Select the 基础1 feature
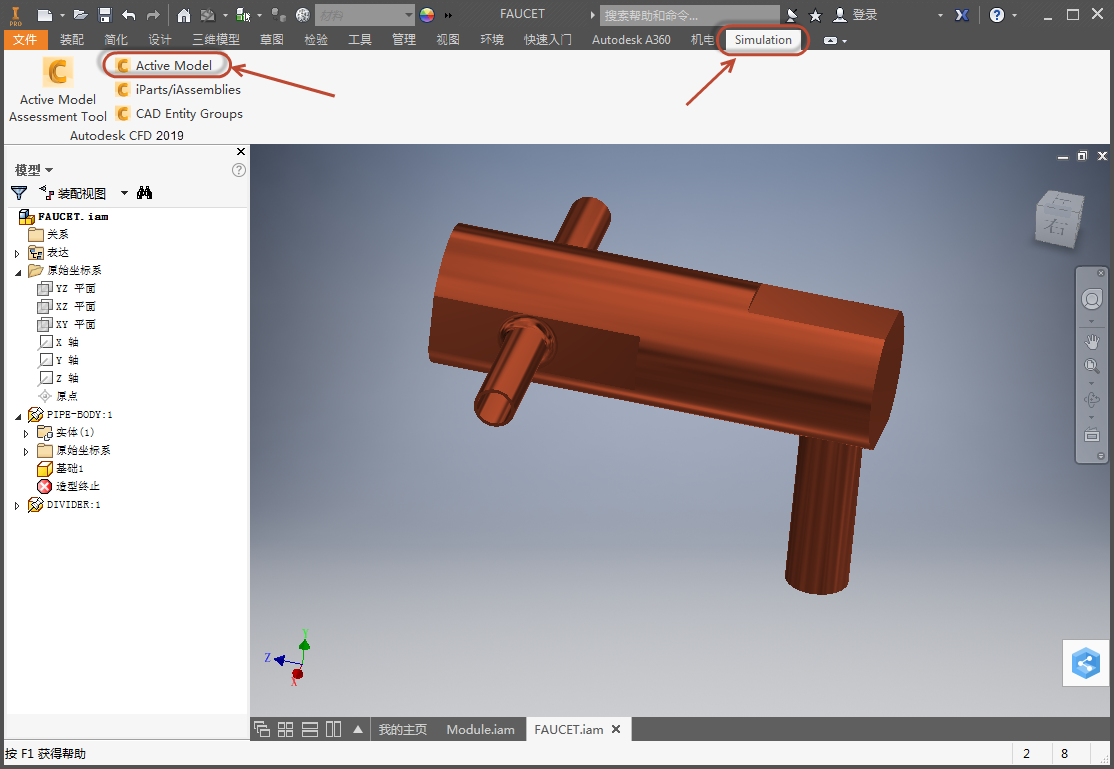 point(60,468)
